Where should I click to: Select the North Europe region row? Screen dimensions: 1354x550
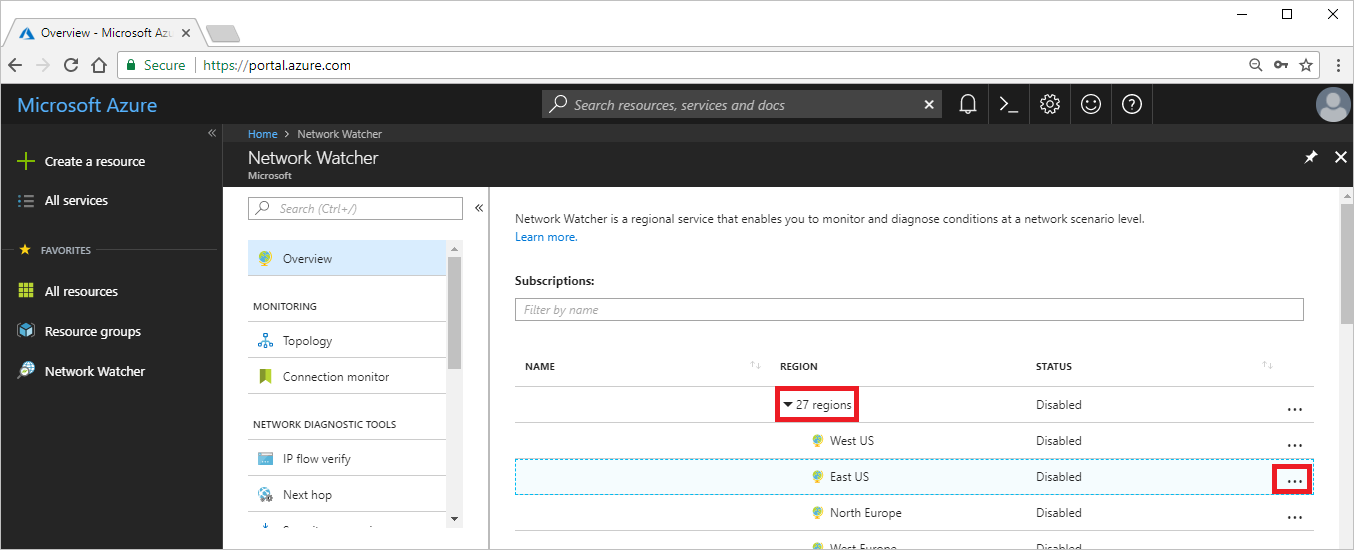click(914, 513)
